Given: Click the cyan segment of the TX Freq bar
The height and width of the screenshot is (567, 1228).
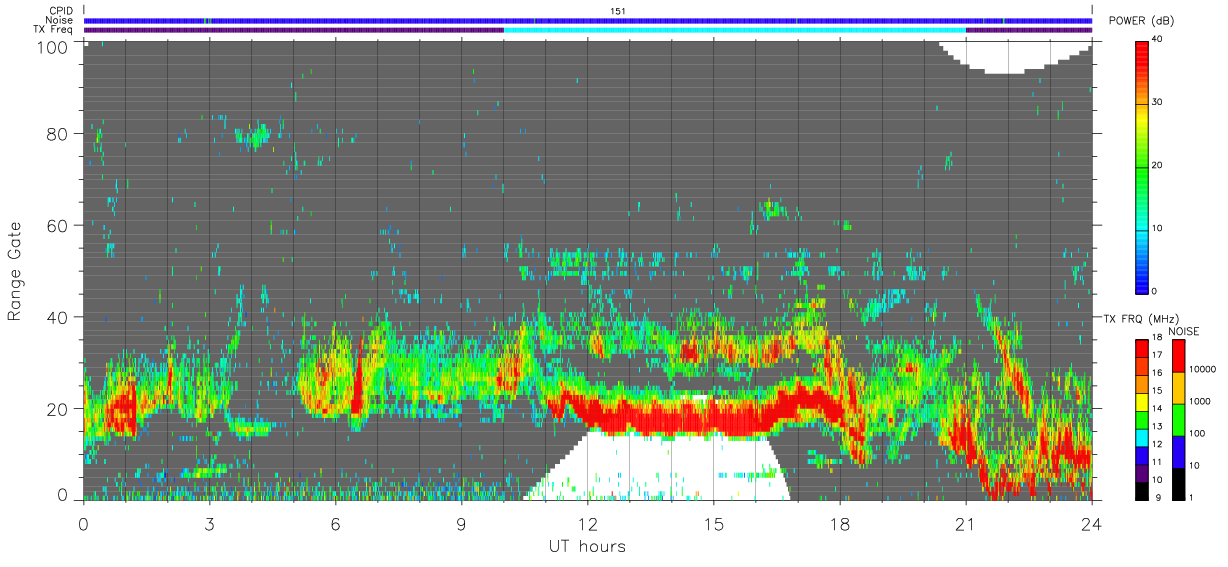Looking at the screenshot, I should 735,30.
